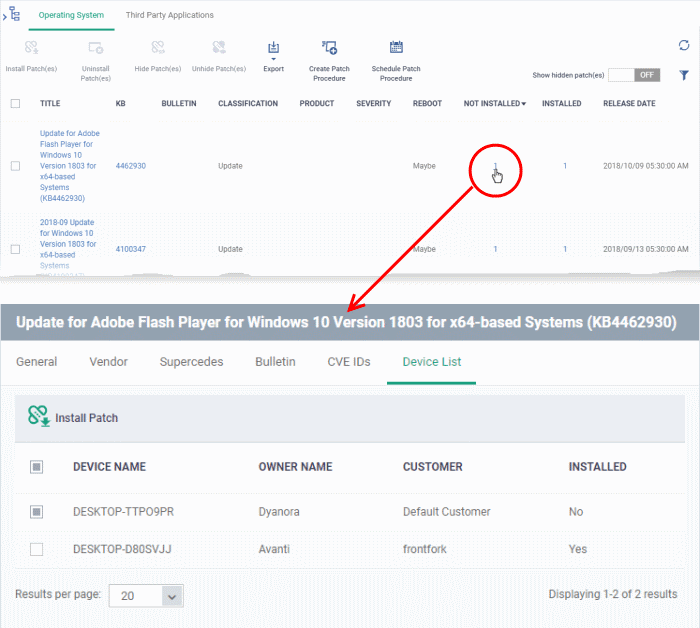Screen dimensions: 700x628
Task: Click owner name Avanti
Action: (274, 549)
